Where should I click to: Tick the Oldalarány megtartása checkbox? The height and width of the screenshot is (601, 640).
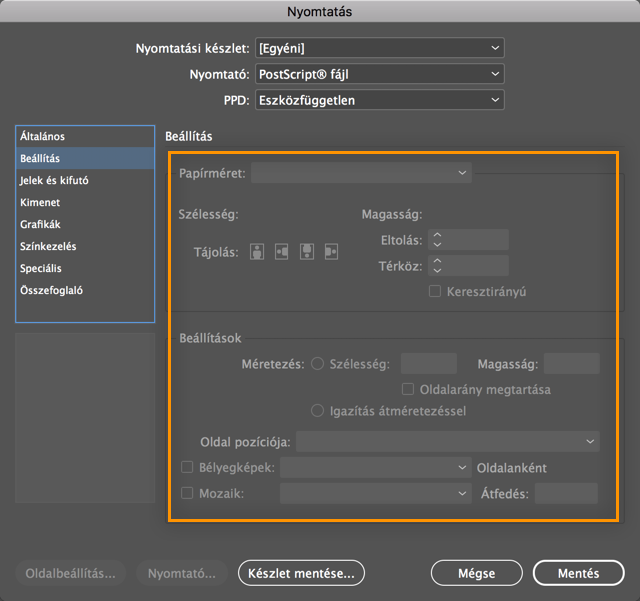click(x=408, y=389)
